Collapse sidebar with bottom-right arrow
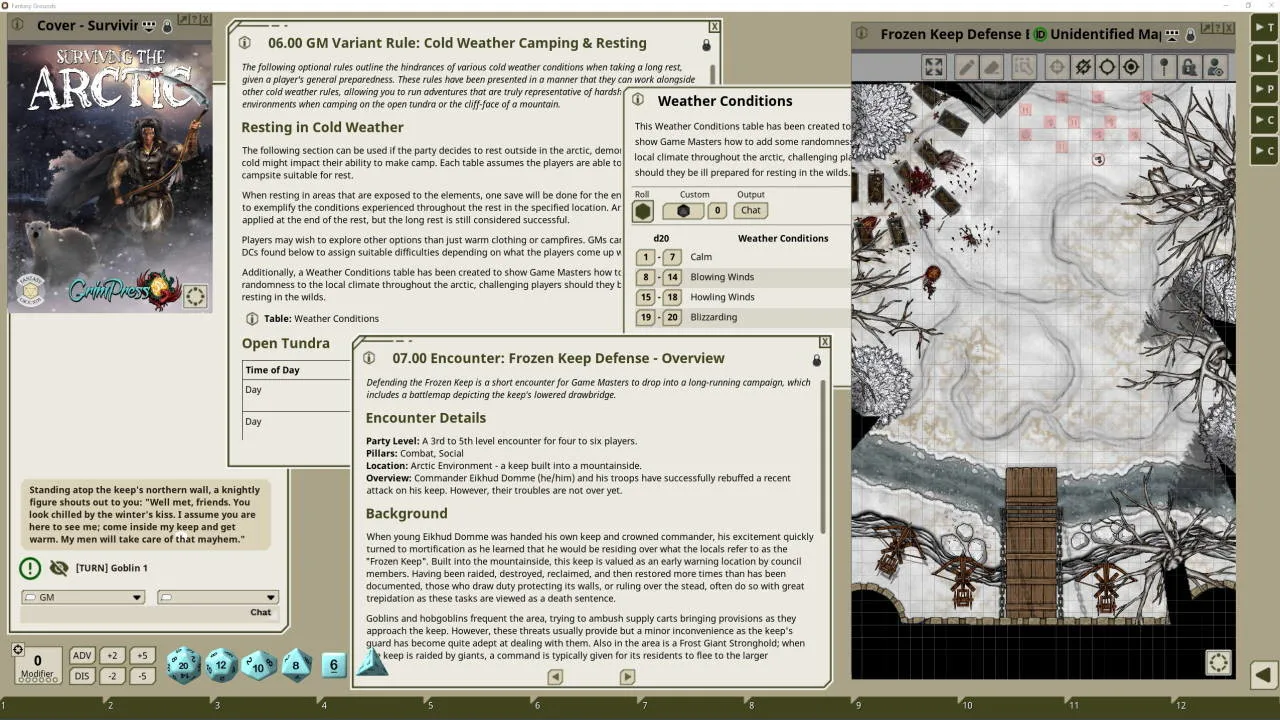Screen dimensions: 1280x720 click(x=1263, y=675)
